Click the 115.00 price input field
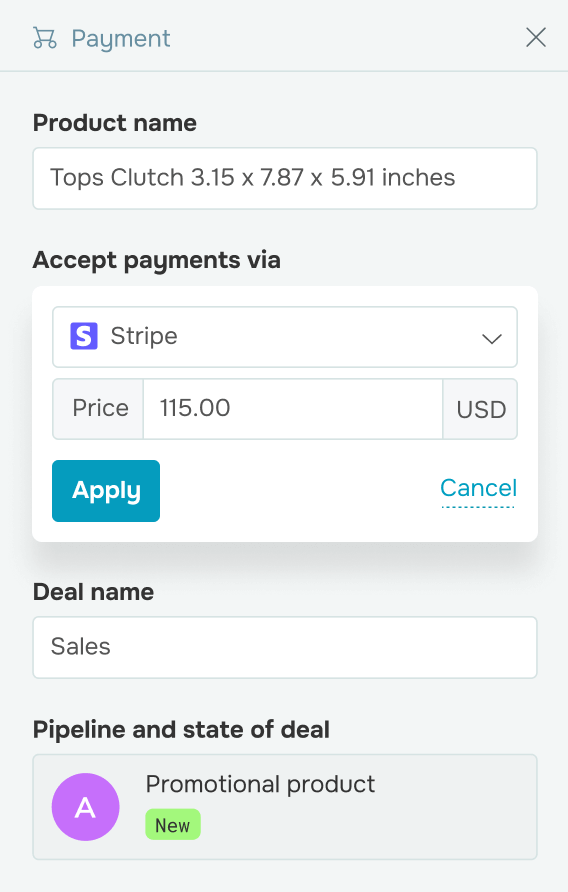 (x=293, y=409)
